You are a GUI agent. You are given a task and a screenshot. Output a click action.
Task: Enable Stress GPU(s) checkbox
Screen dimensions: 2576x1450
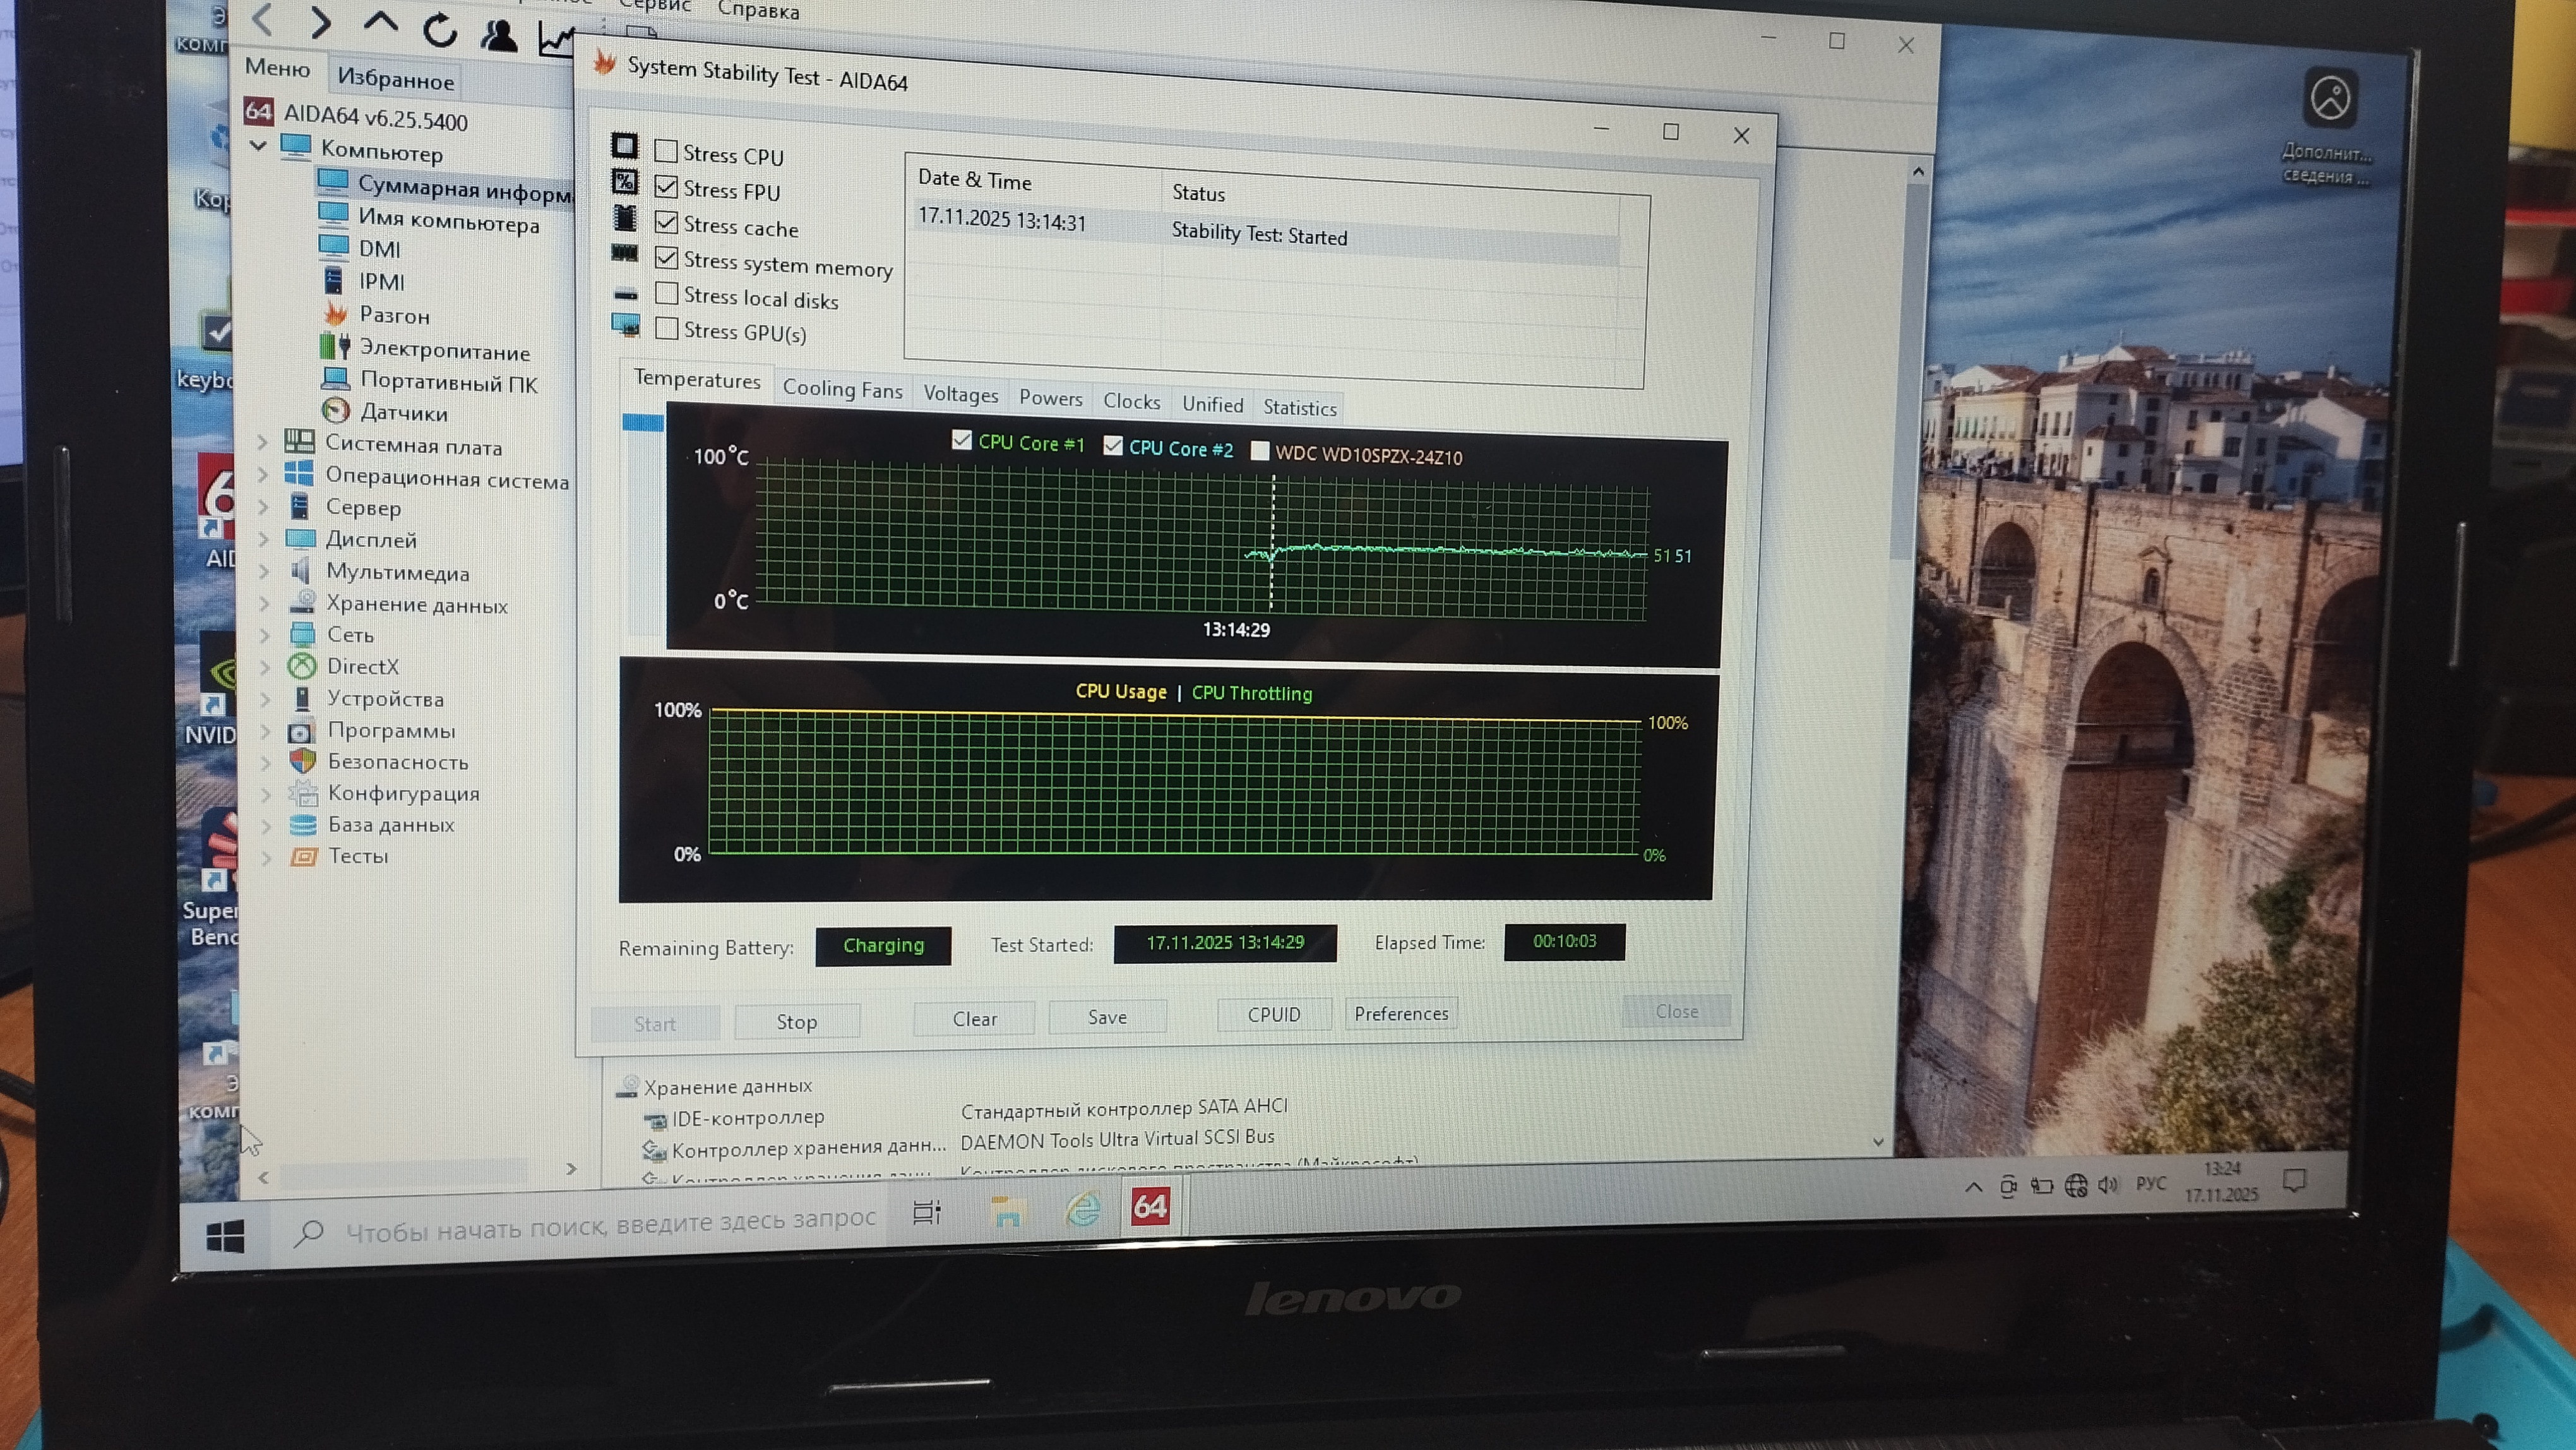click(667, 329)
